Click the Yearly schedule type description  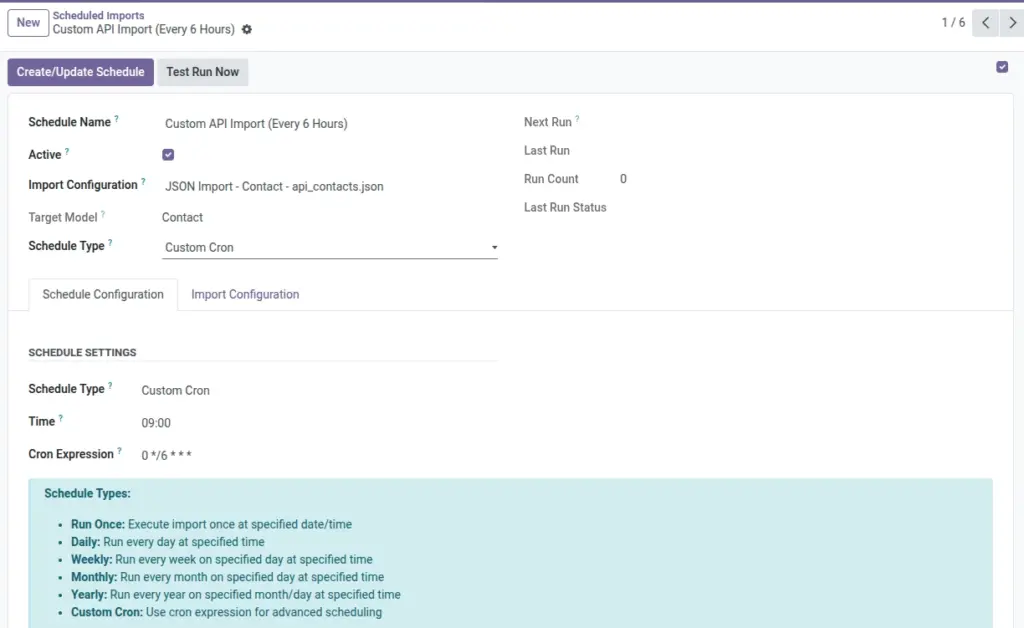click(236, 595)
